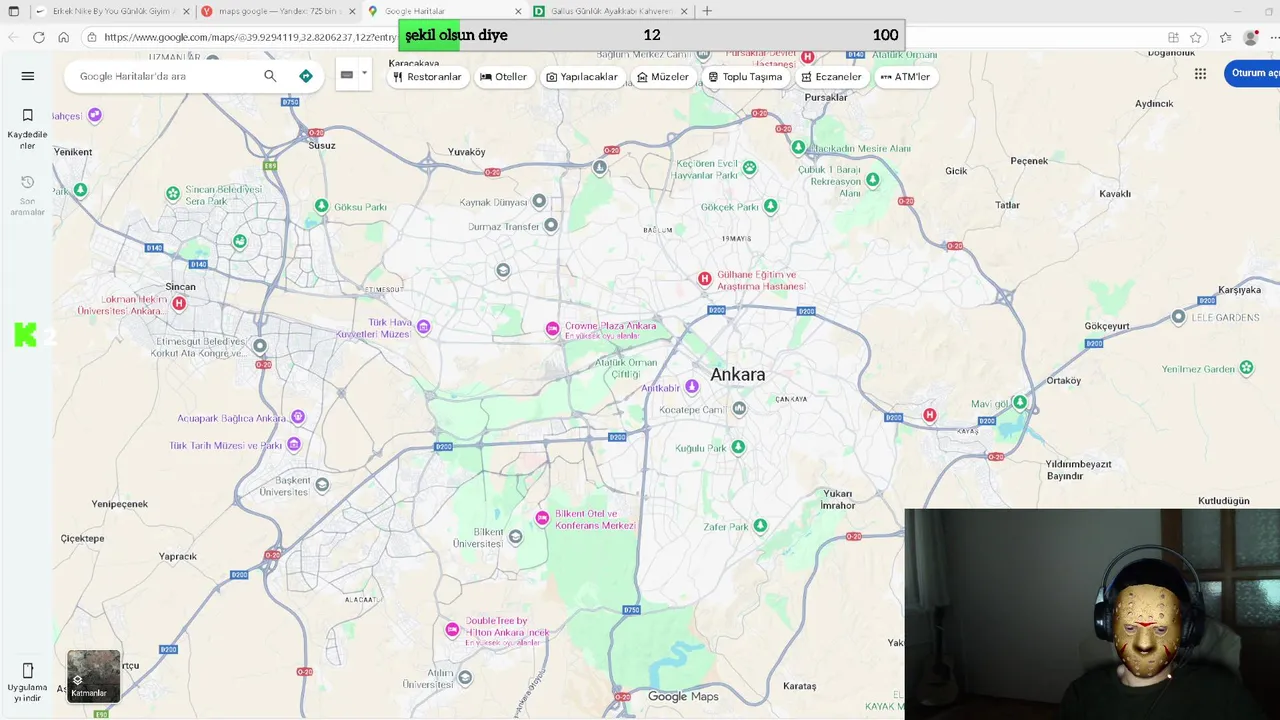Screen dimensions: 1280x720
Task: Click the browser back arrow
Action: 13,37
